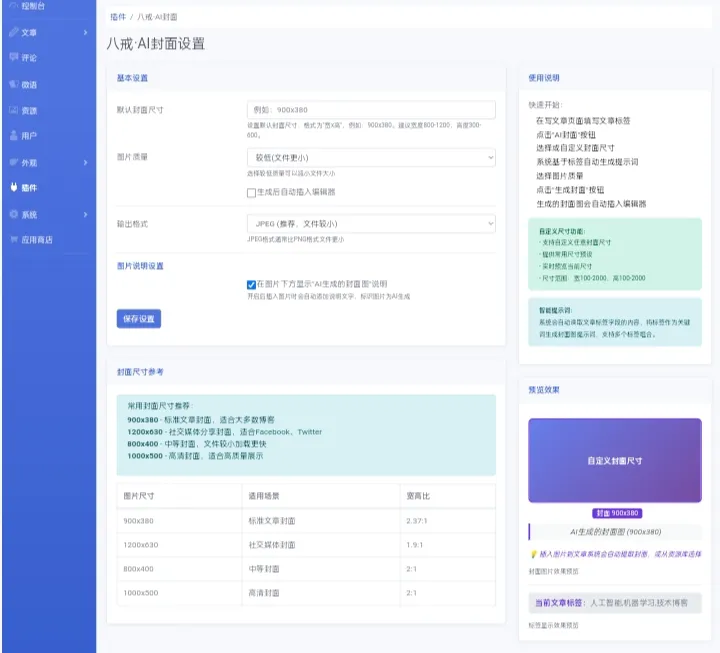Click 1200x630 in the size table

pyautogui.click(x=141, y=545)
